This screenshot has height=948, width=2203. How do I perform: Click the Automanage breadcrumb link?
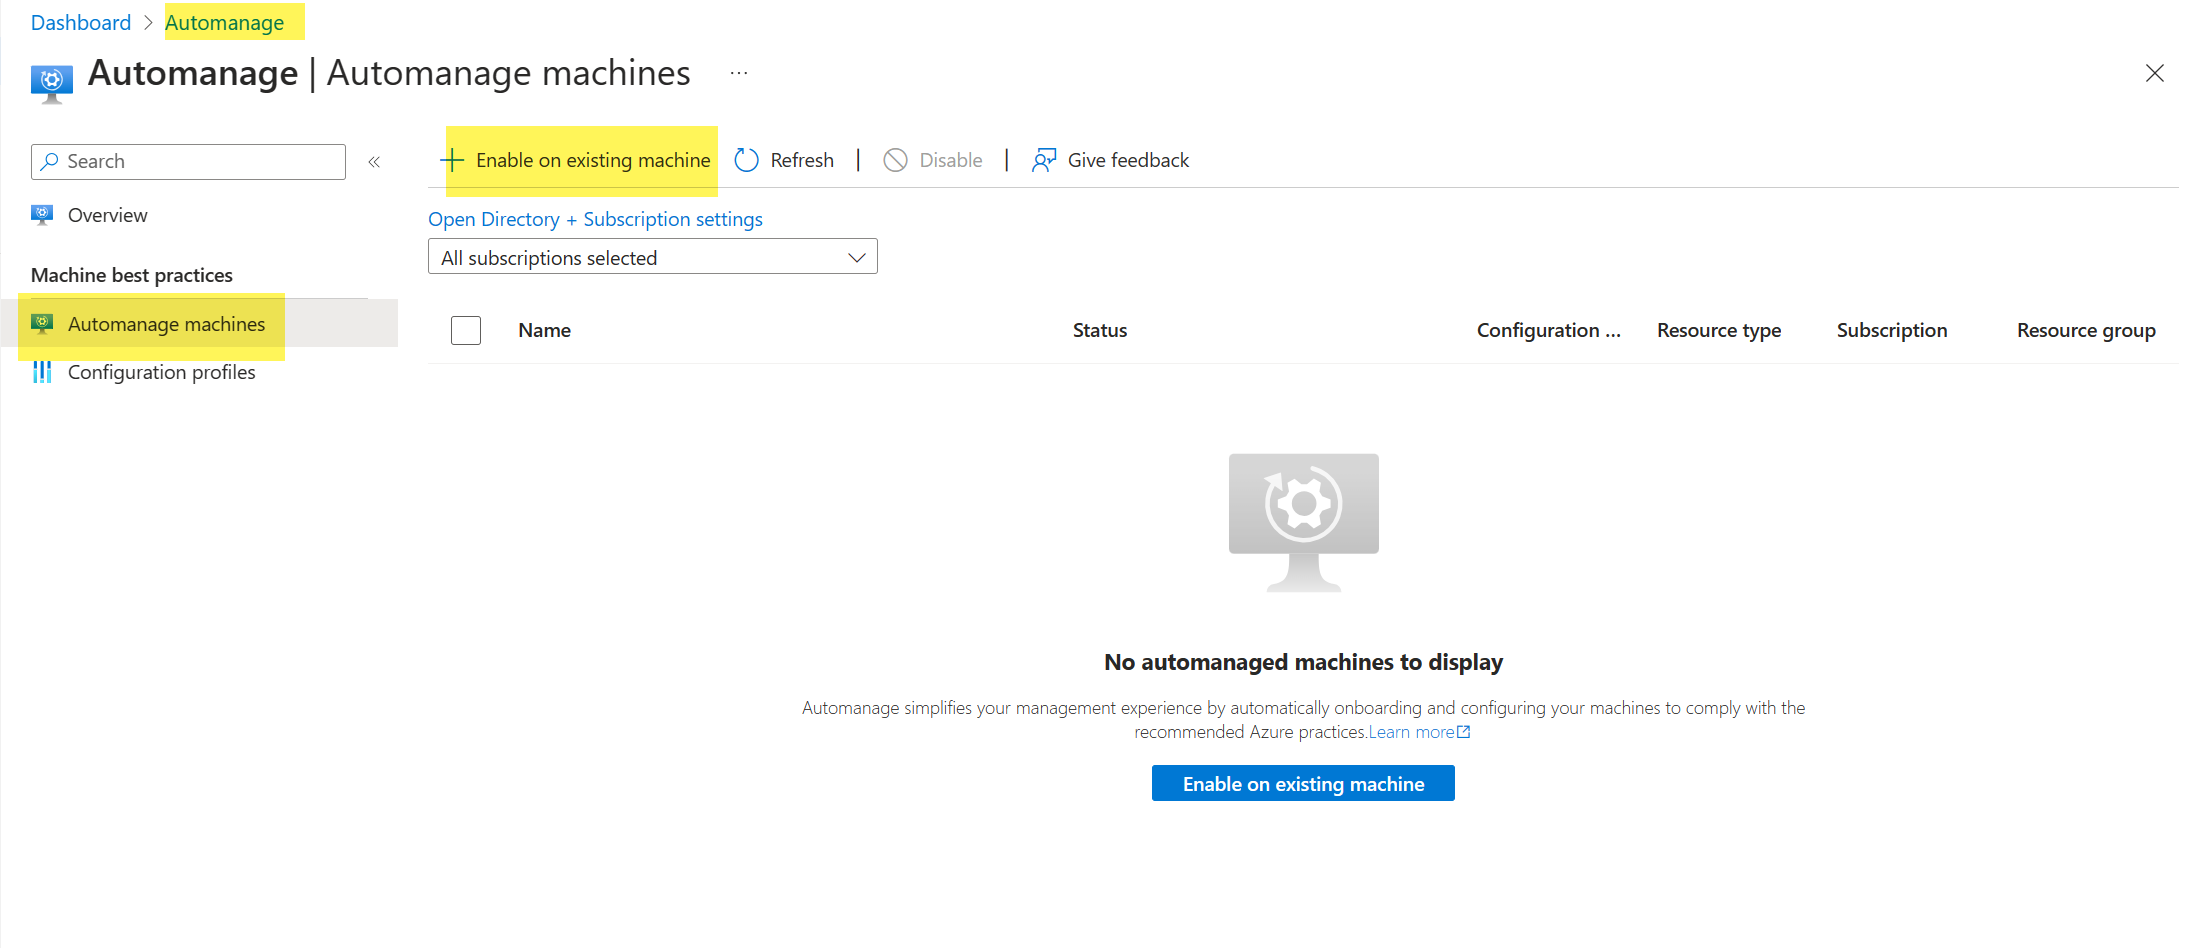224,22
